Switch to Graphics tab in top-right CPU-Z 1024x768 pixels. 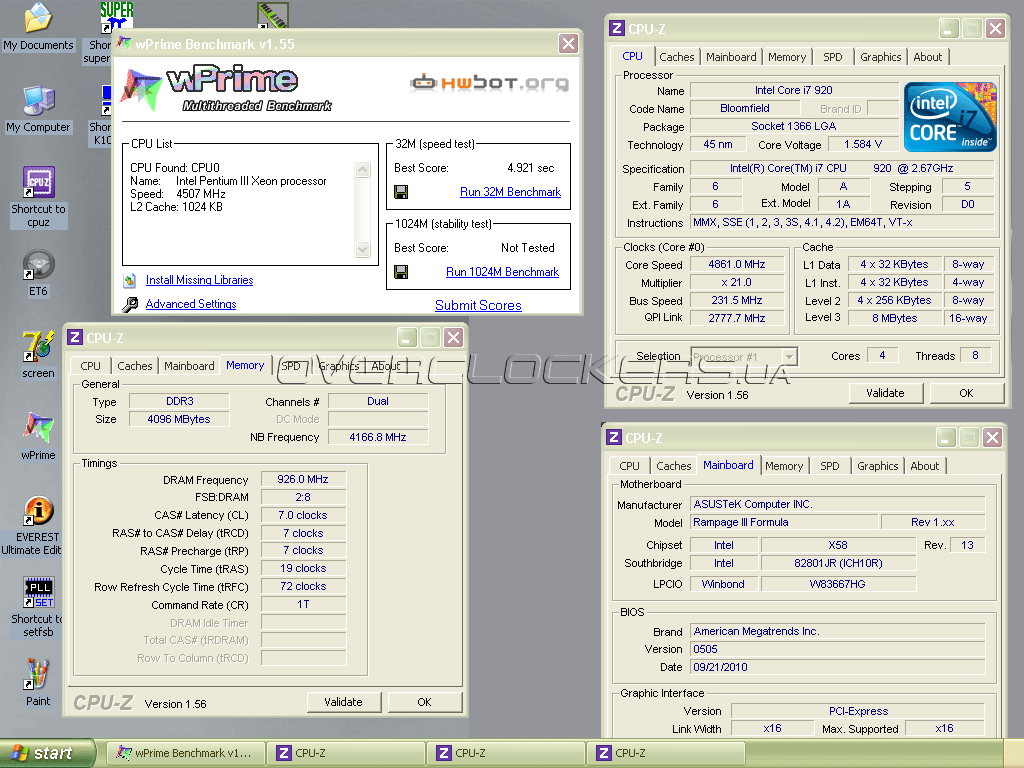[880, 57]
